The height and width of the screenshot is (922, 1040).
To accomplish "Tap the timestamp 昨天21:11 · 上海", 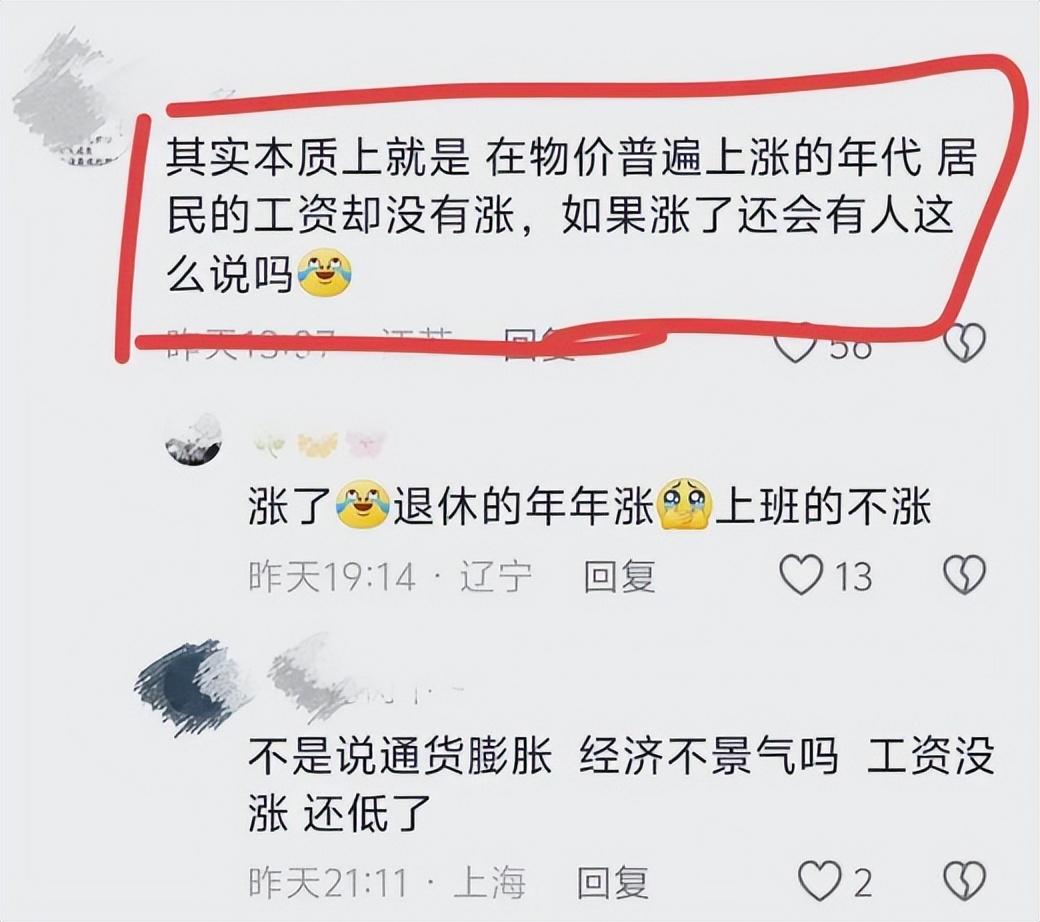I will (387, 882).
